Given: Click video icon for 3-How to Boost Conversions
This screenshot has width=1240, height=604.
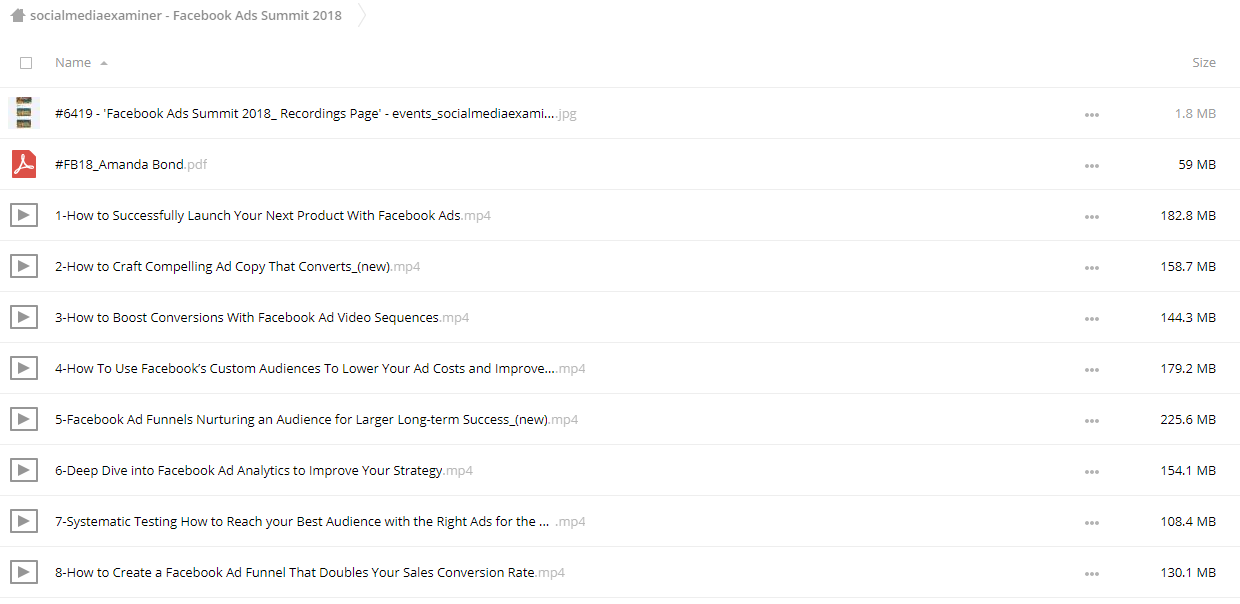Looking at the screenshot, I should tap(24, 317).
